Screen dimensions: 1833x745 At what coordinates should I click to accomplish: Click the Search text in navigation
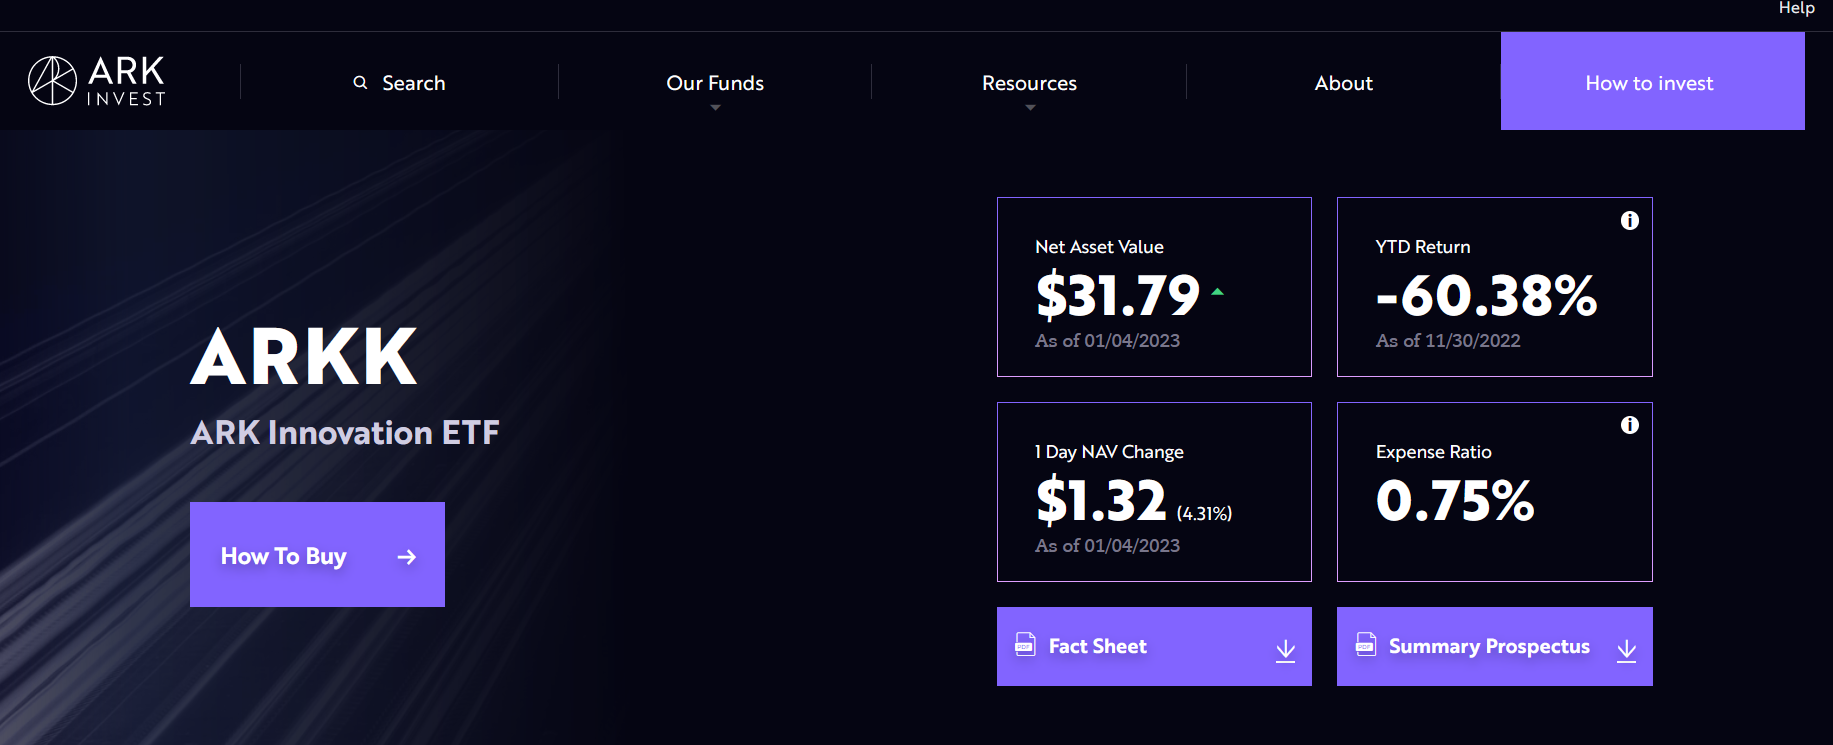click(x=414, y=83)
